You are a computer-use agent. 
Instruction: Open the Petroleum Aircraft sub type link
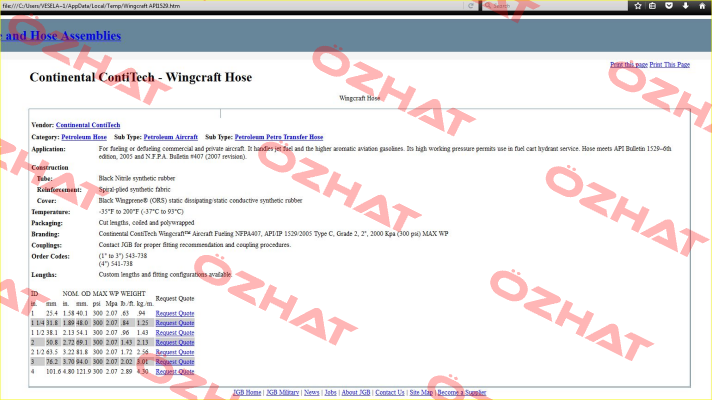tap(171, 137)
